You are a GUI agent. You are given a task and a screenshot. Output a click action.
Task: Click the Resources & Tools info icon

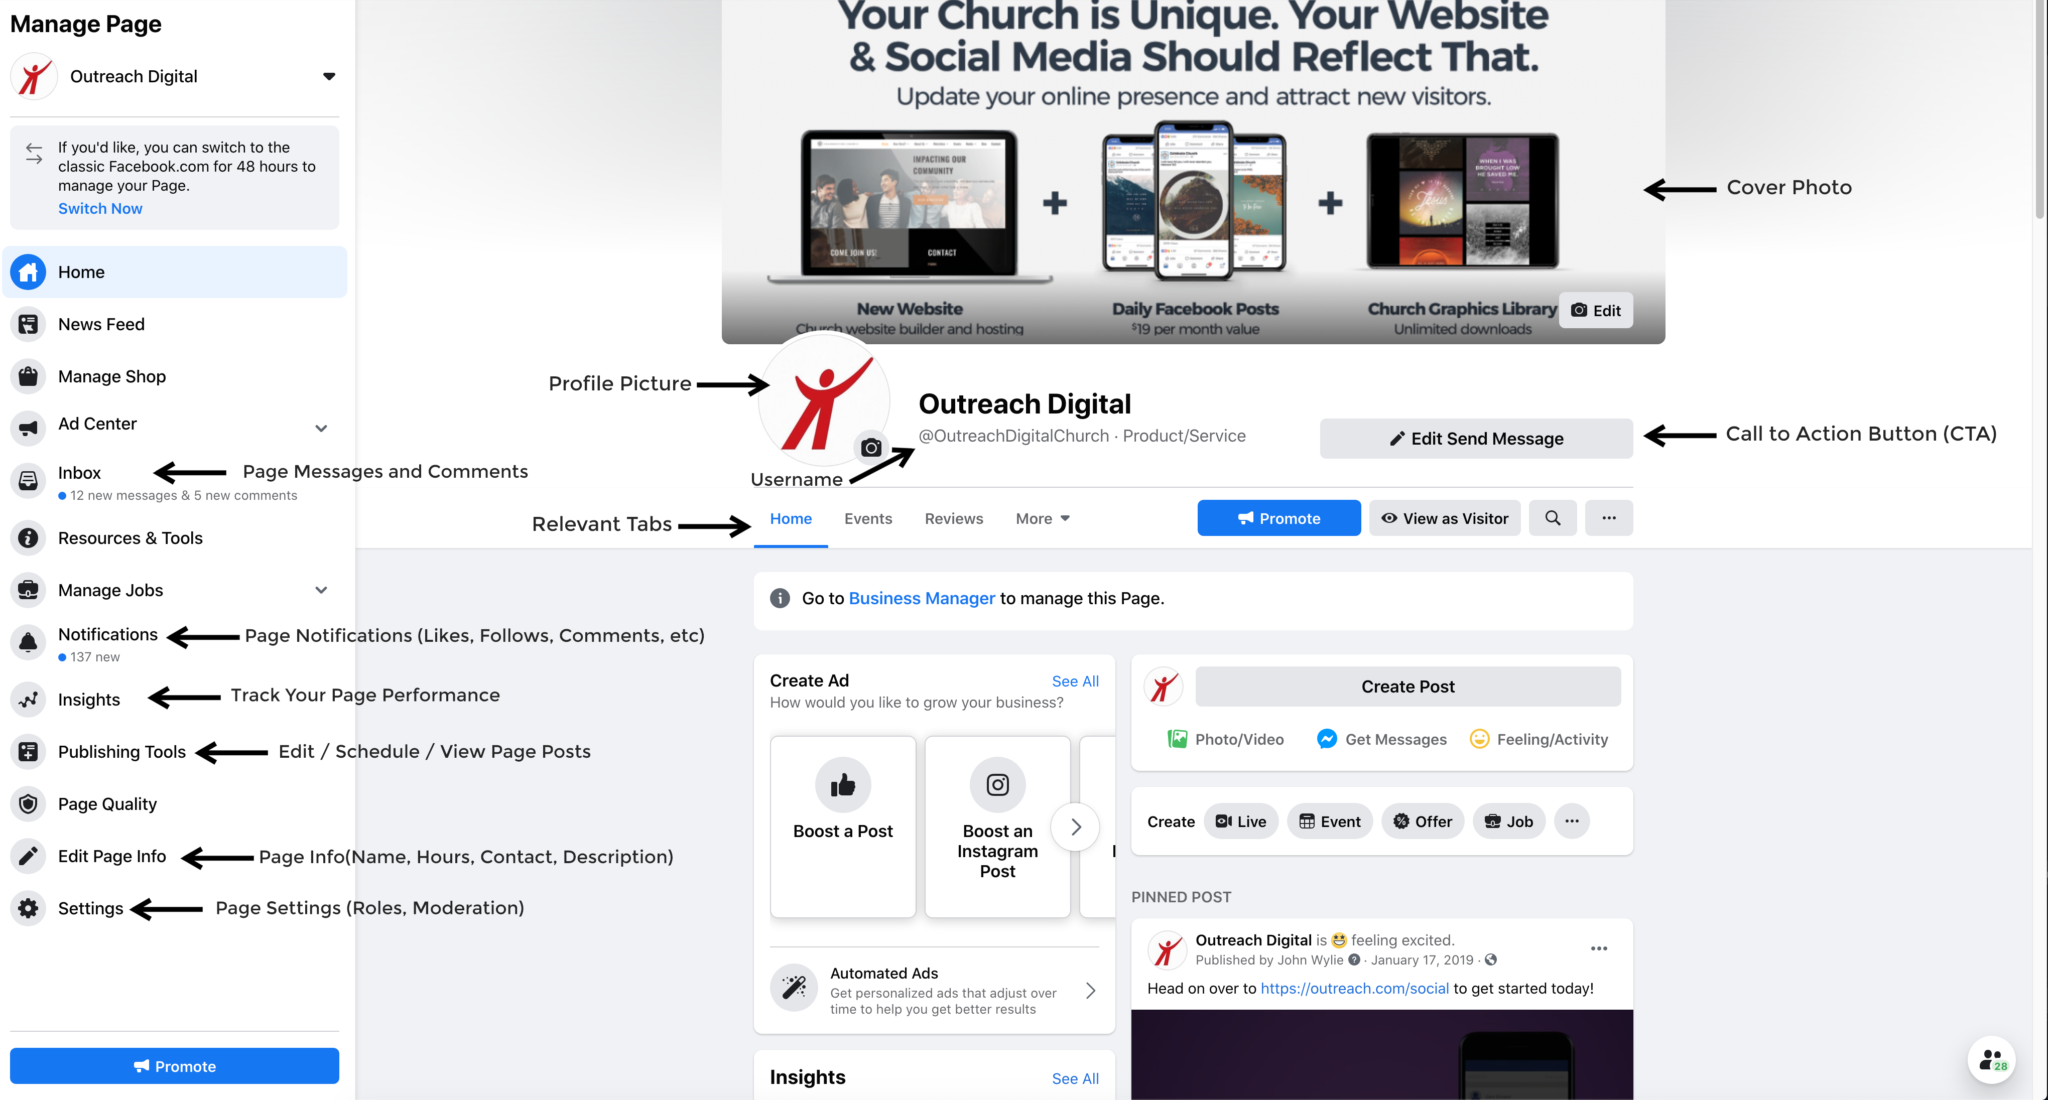tap(28, 538)
